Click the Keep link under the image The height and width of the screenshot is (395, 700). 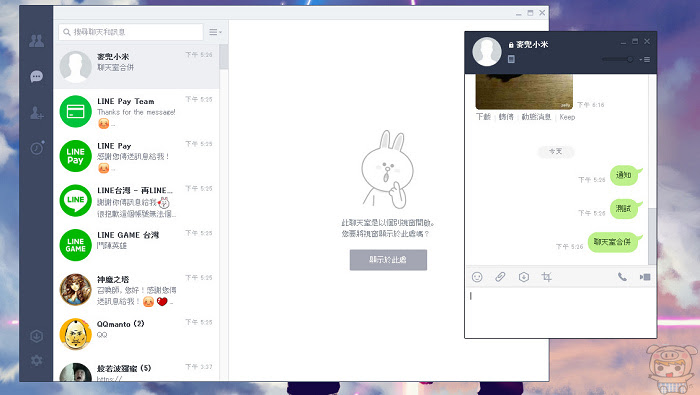[x=567, y=117]
